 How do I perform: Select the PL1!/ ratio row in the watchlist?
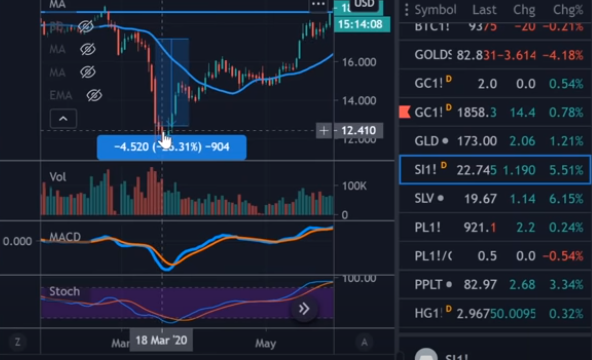point(495,256)
